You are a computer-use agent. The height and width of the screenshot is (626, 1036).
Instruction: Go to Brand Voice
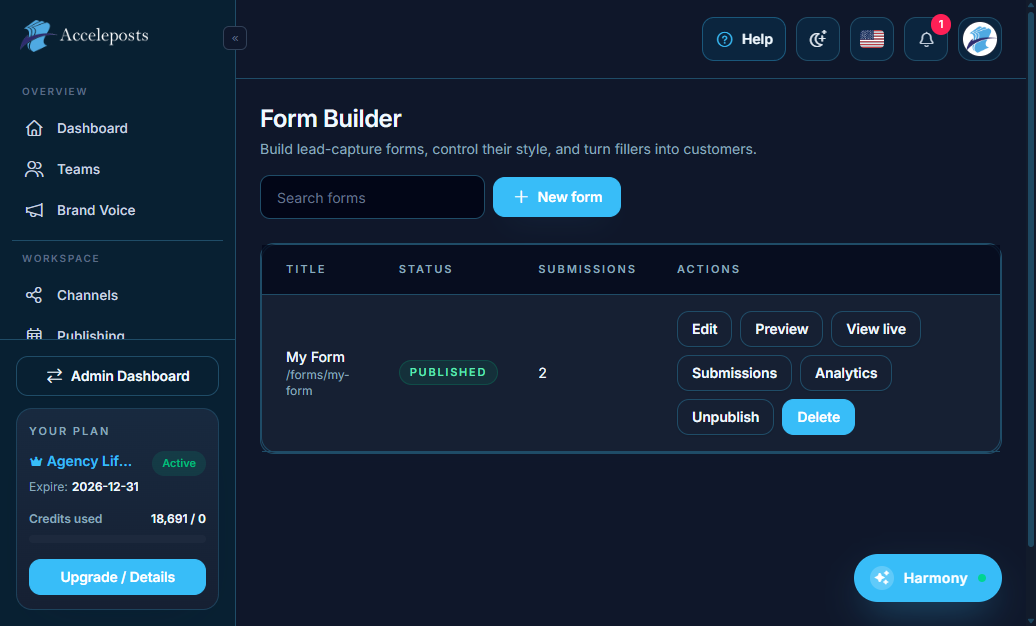pos(117,210)
